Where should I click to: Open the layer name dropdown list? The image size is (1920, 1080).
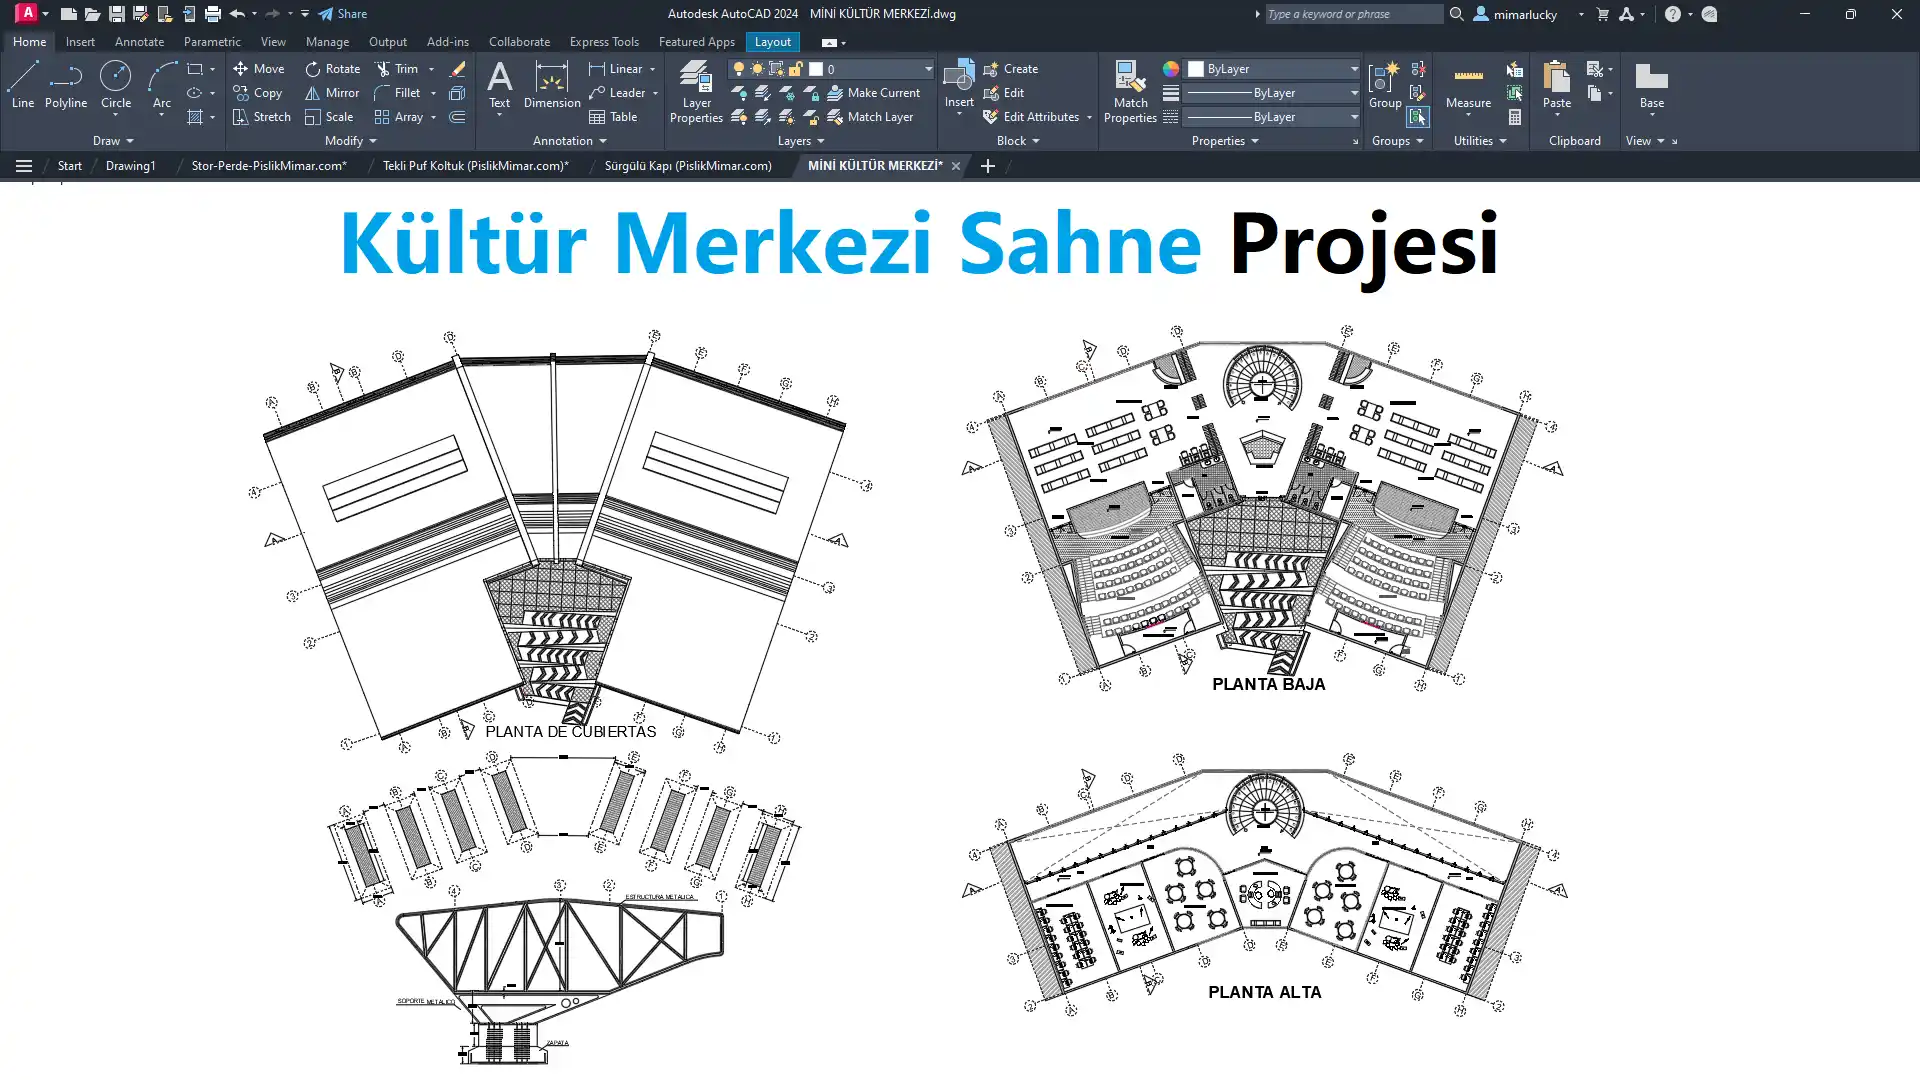tap(927, 69)
